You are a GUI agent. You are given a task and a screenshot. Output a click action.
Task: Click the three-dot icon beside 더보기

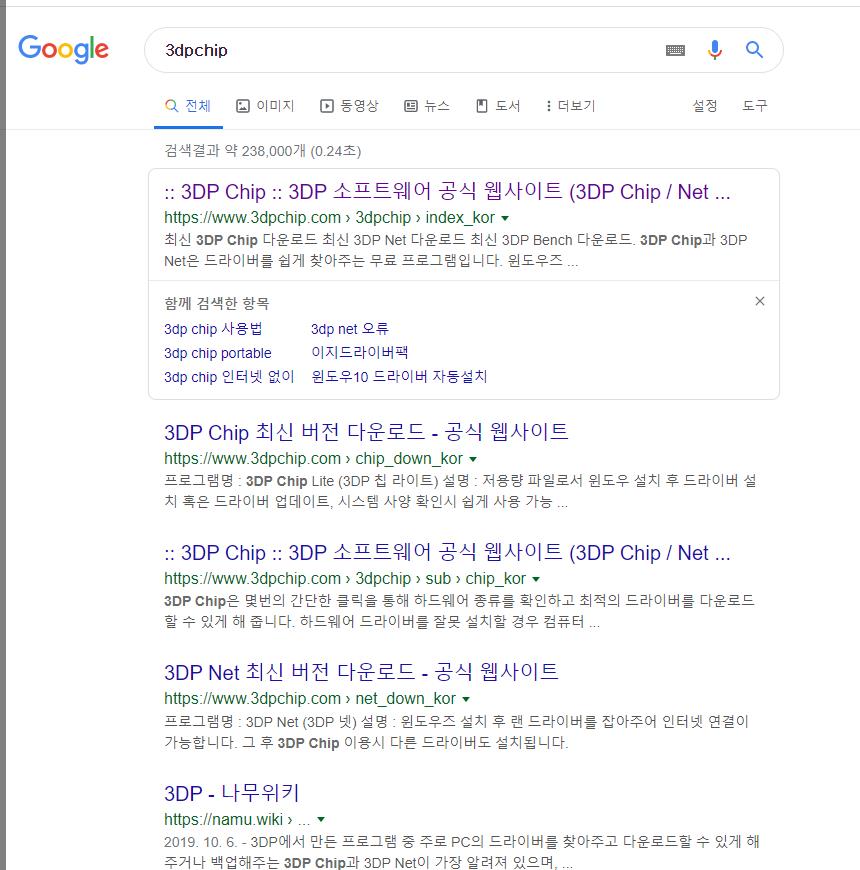tap(548, 106)
